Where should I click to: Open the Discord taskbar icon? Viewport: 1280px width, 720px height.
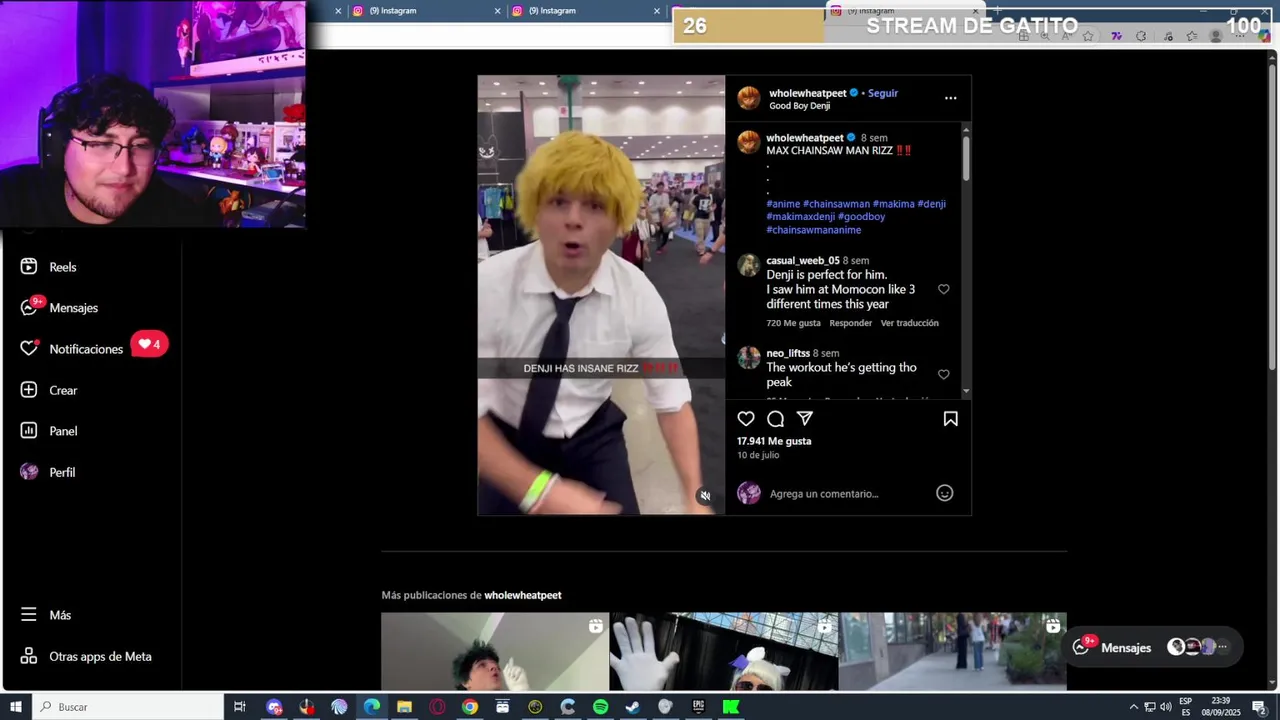coord(274,707)
